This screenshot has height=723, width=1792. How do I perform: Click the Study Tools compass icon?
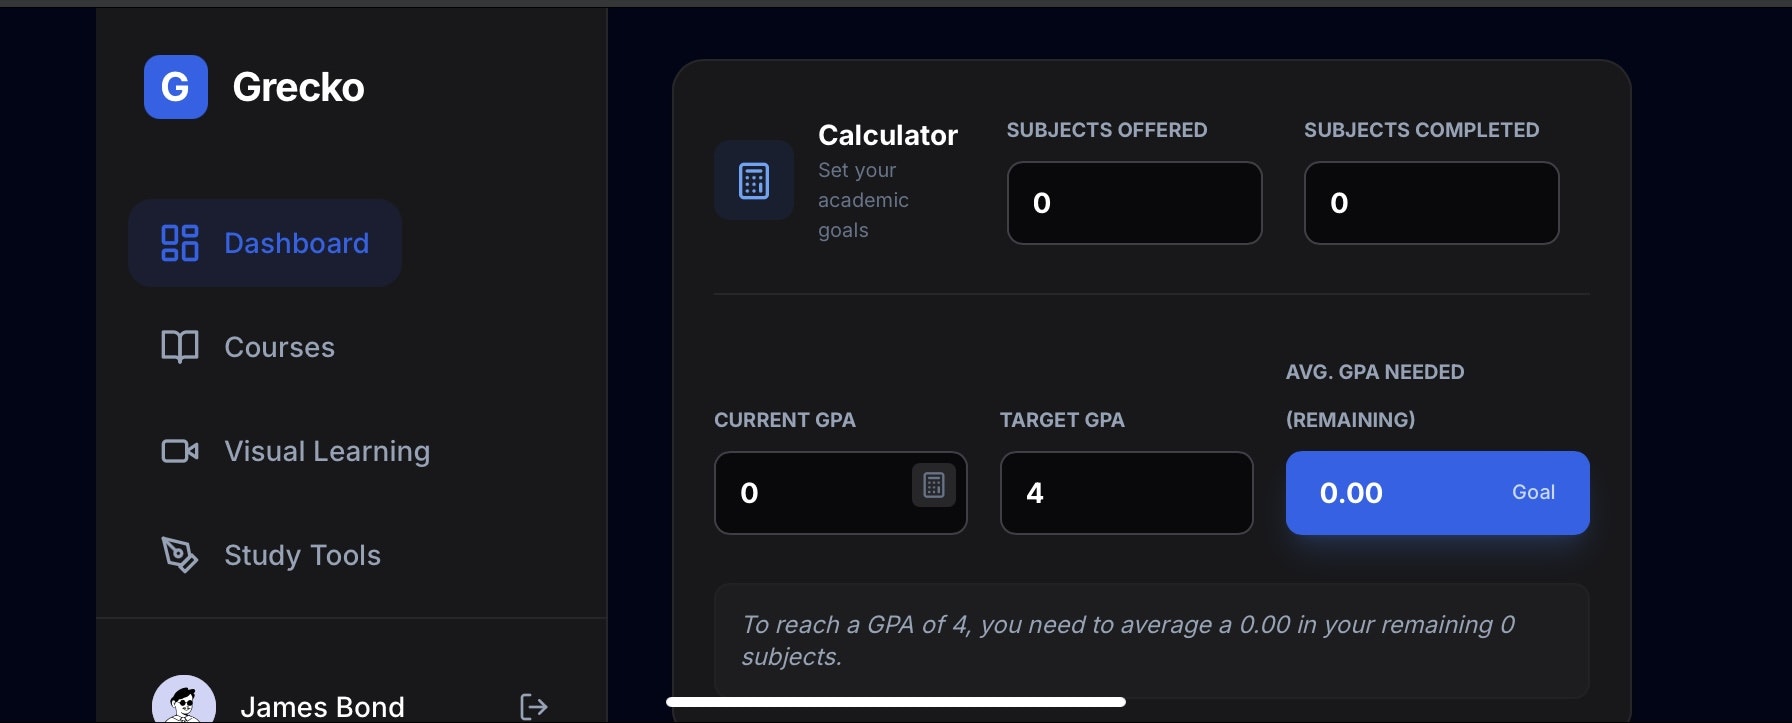179,555
